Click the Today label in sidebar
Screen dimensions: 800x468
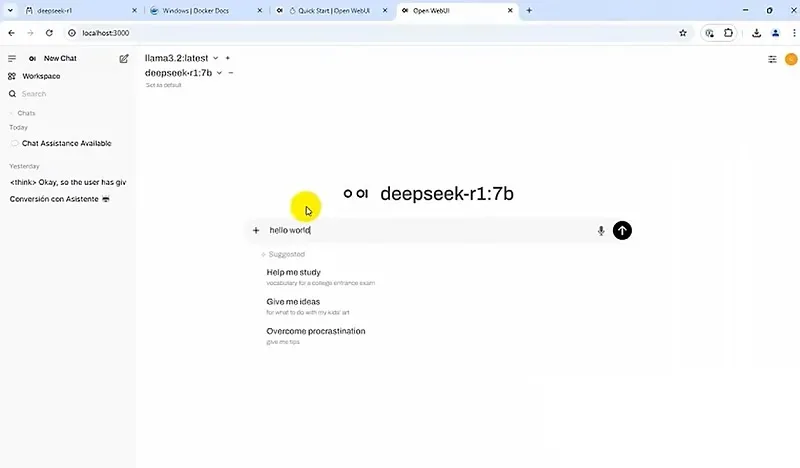coord(18,128)
